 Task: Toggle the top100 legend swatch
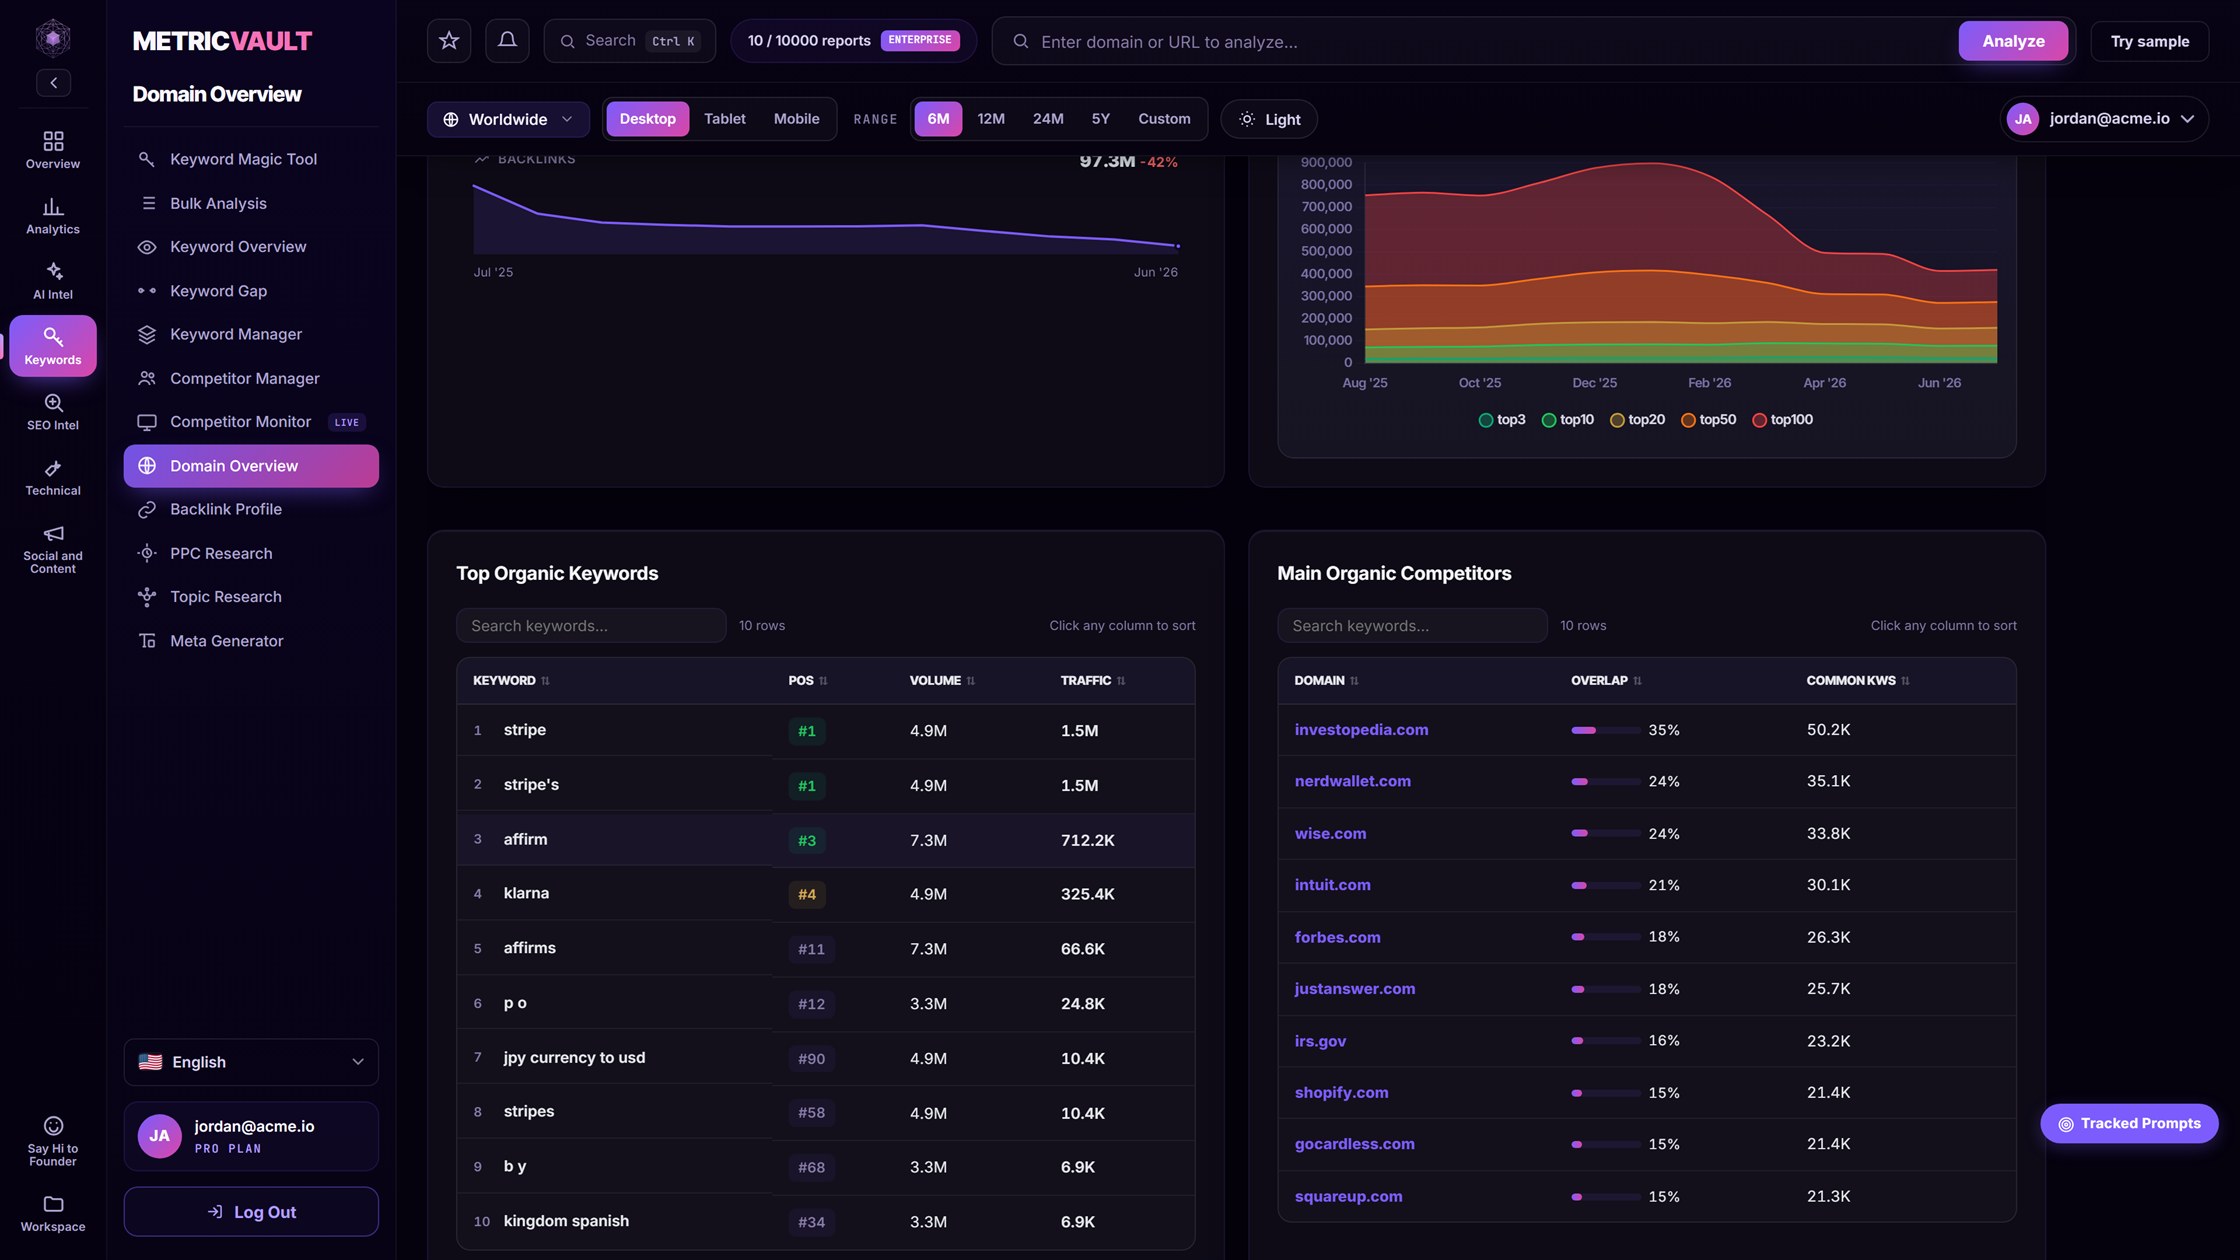(1759, 420)
